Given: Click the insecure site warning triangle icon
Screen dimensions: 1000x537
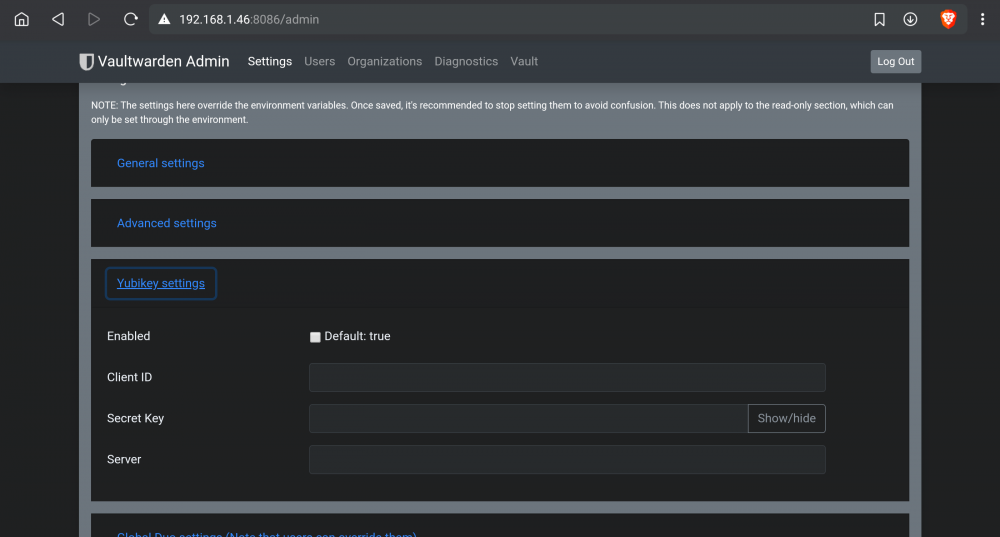Looking at the screenshot, I should pos(165,19).
